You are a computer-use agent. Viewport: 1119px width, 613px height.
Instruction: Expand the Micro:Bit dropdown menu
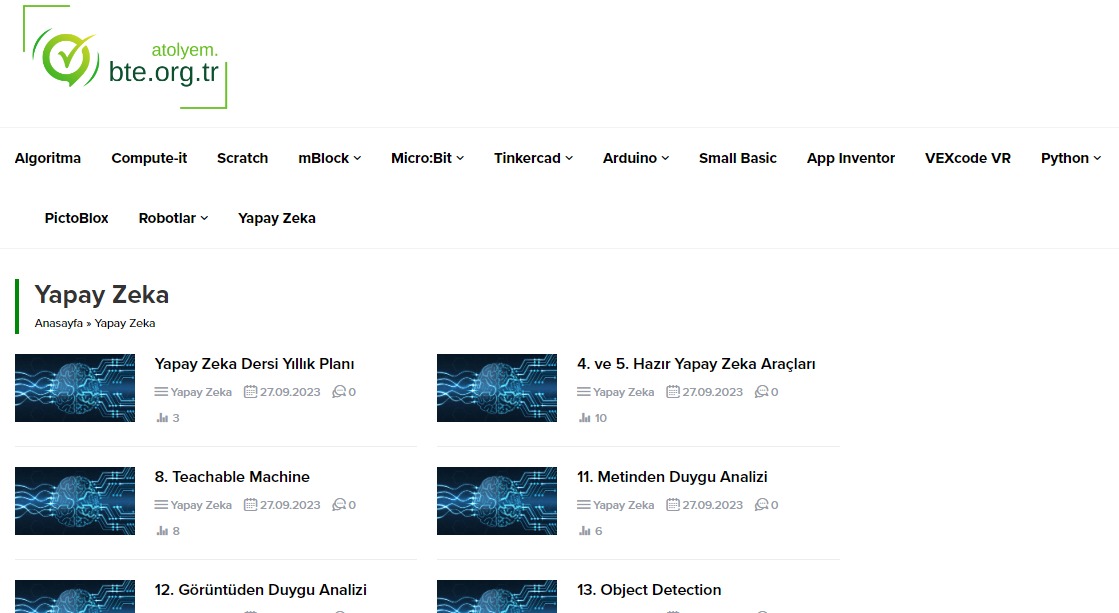(x=427, y=158)
